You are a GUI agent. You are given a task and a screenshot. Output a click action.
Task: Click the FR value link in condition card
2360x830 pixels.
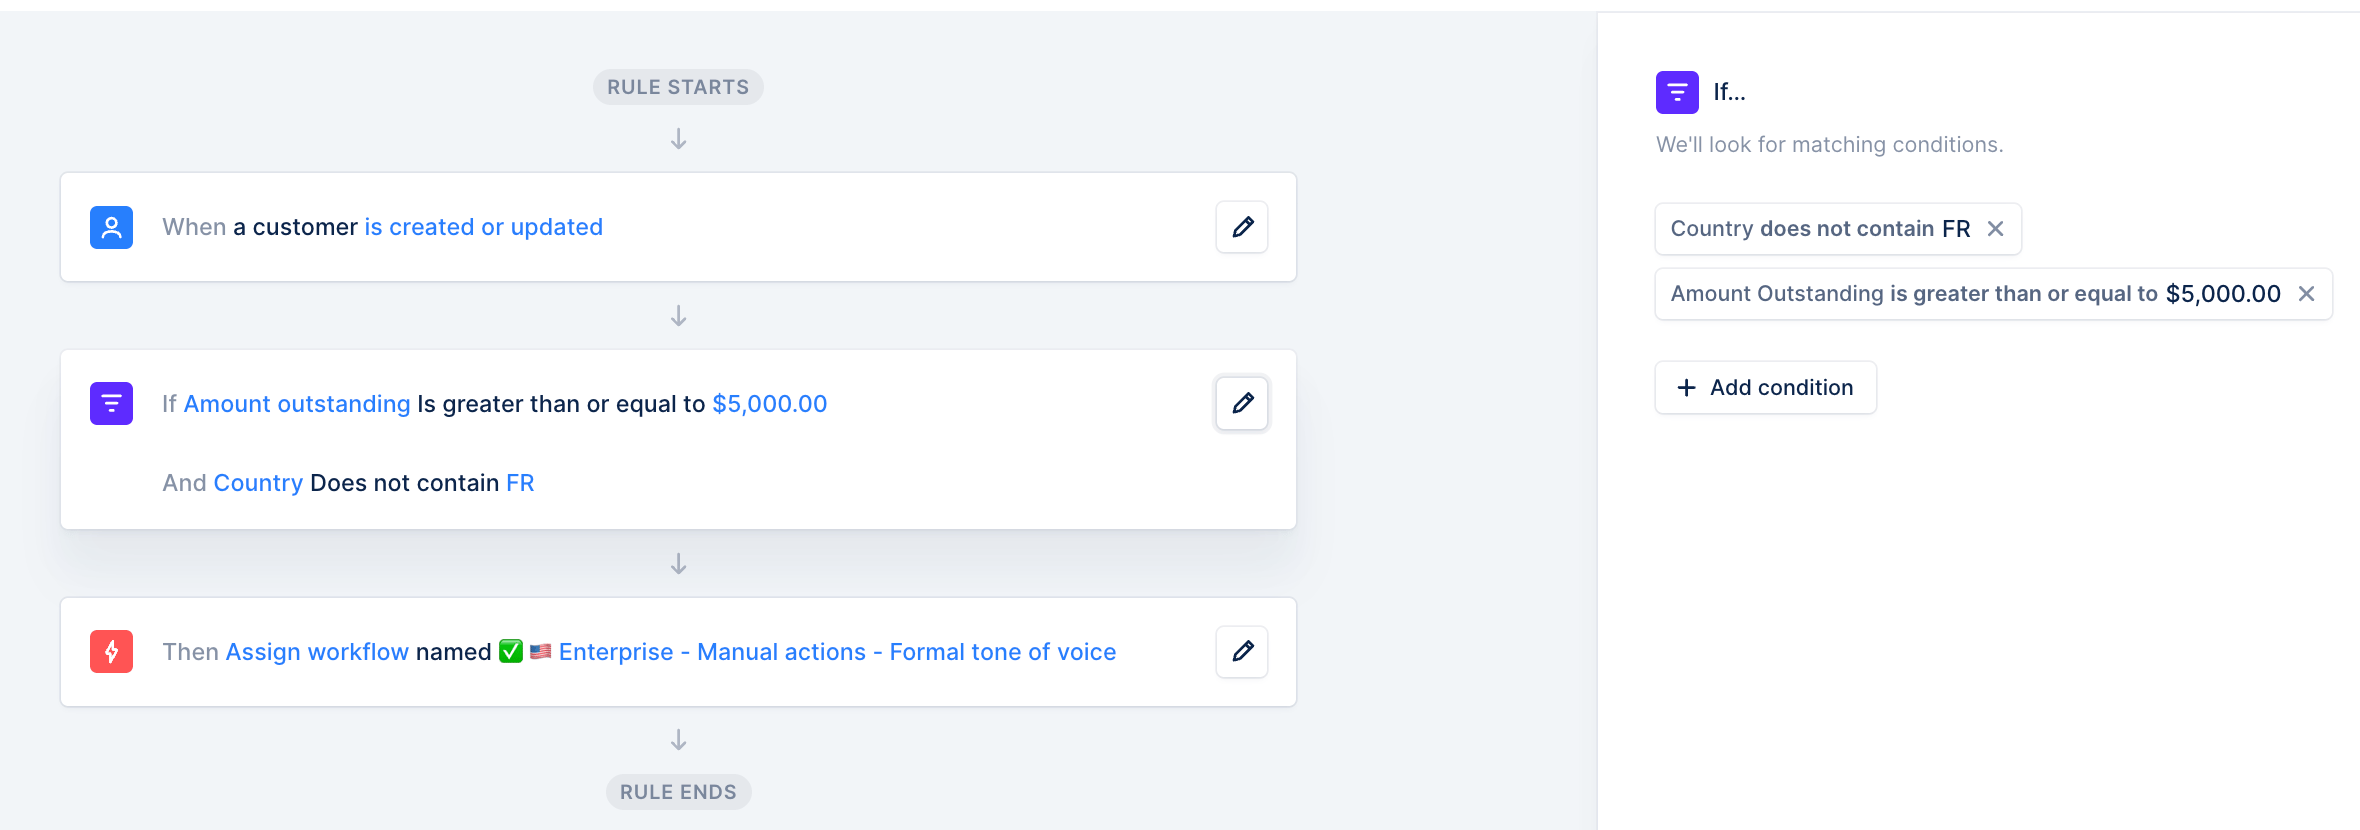[520, 483]
